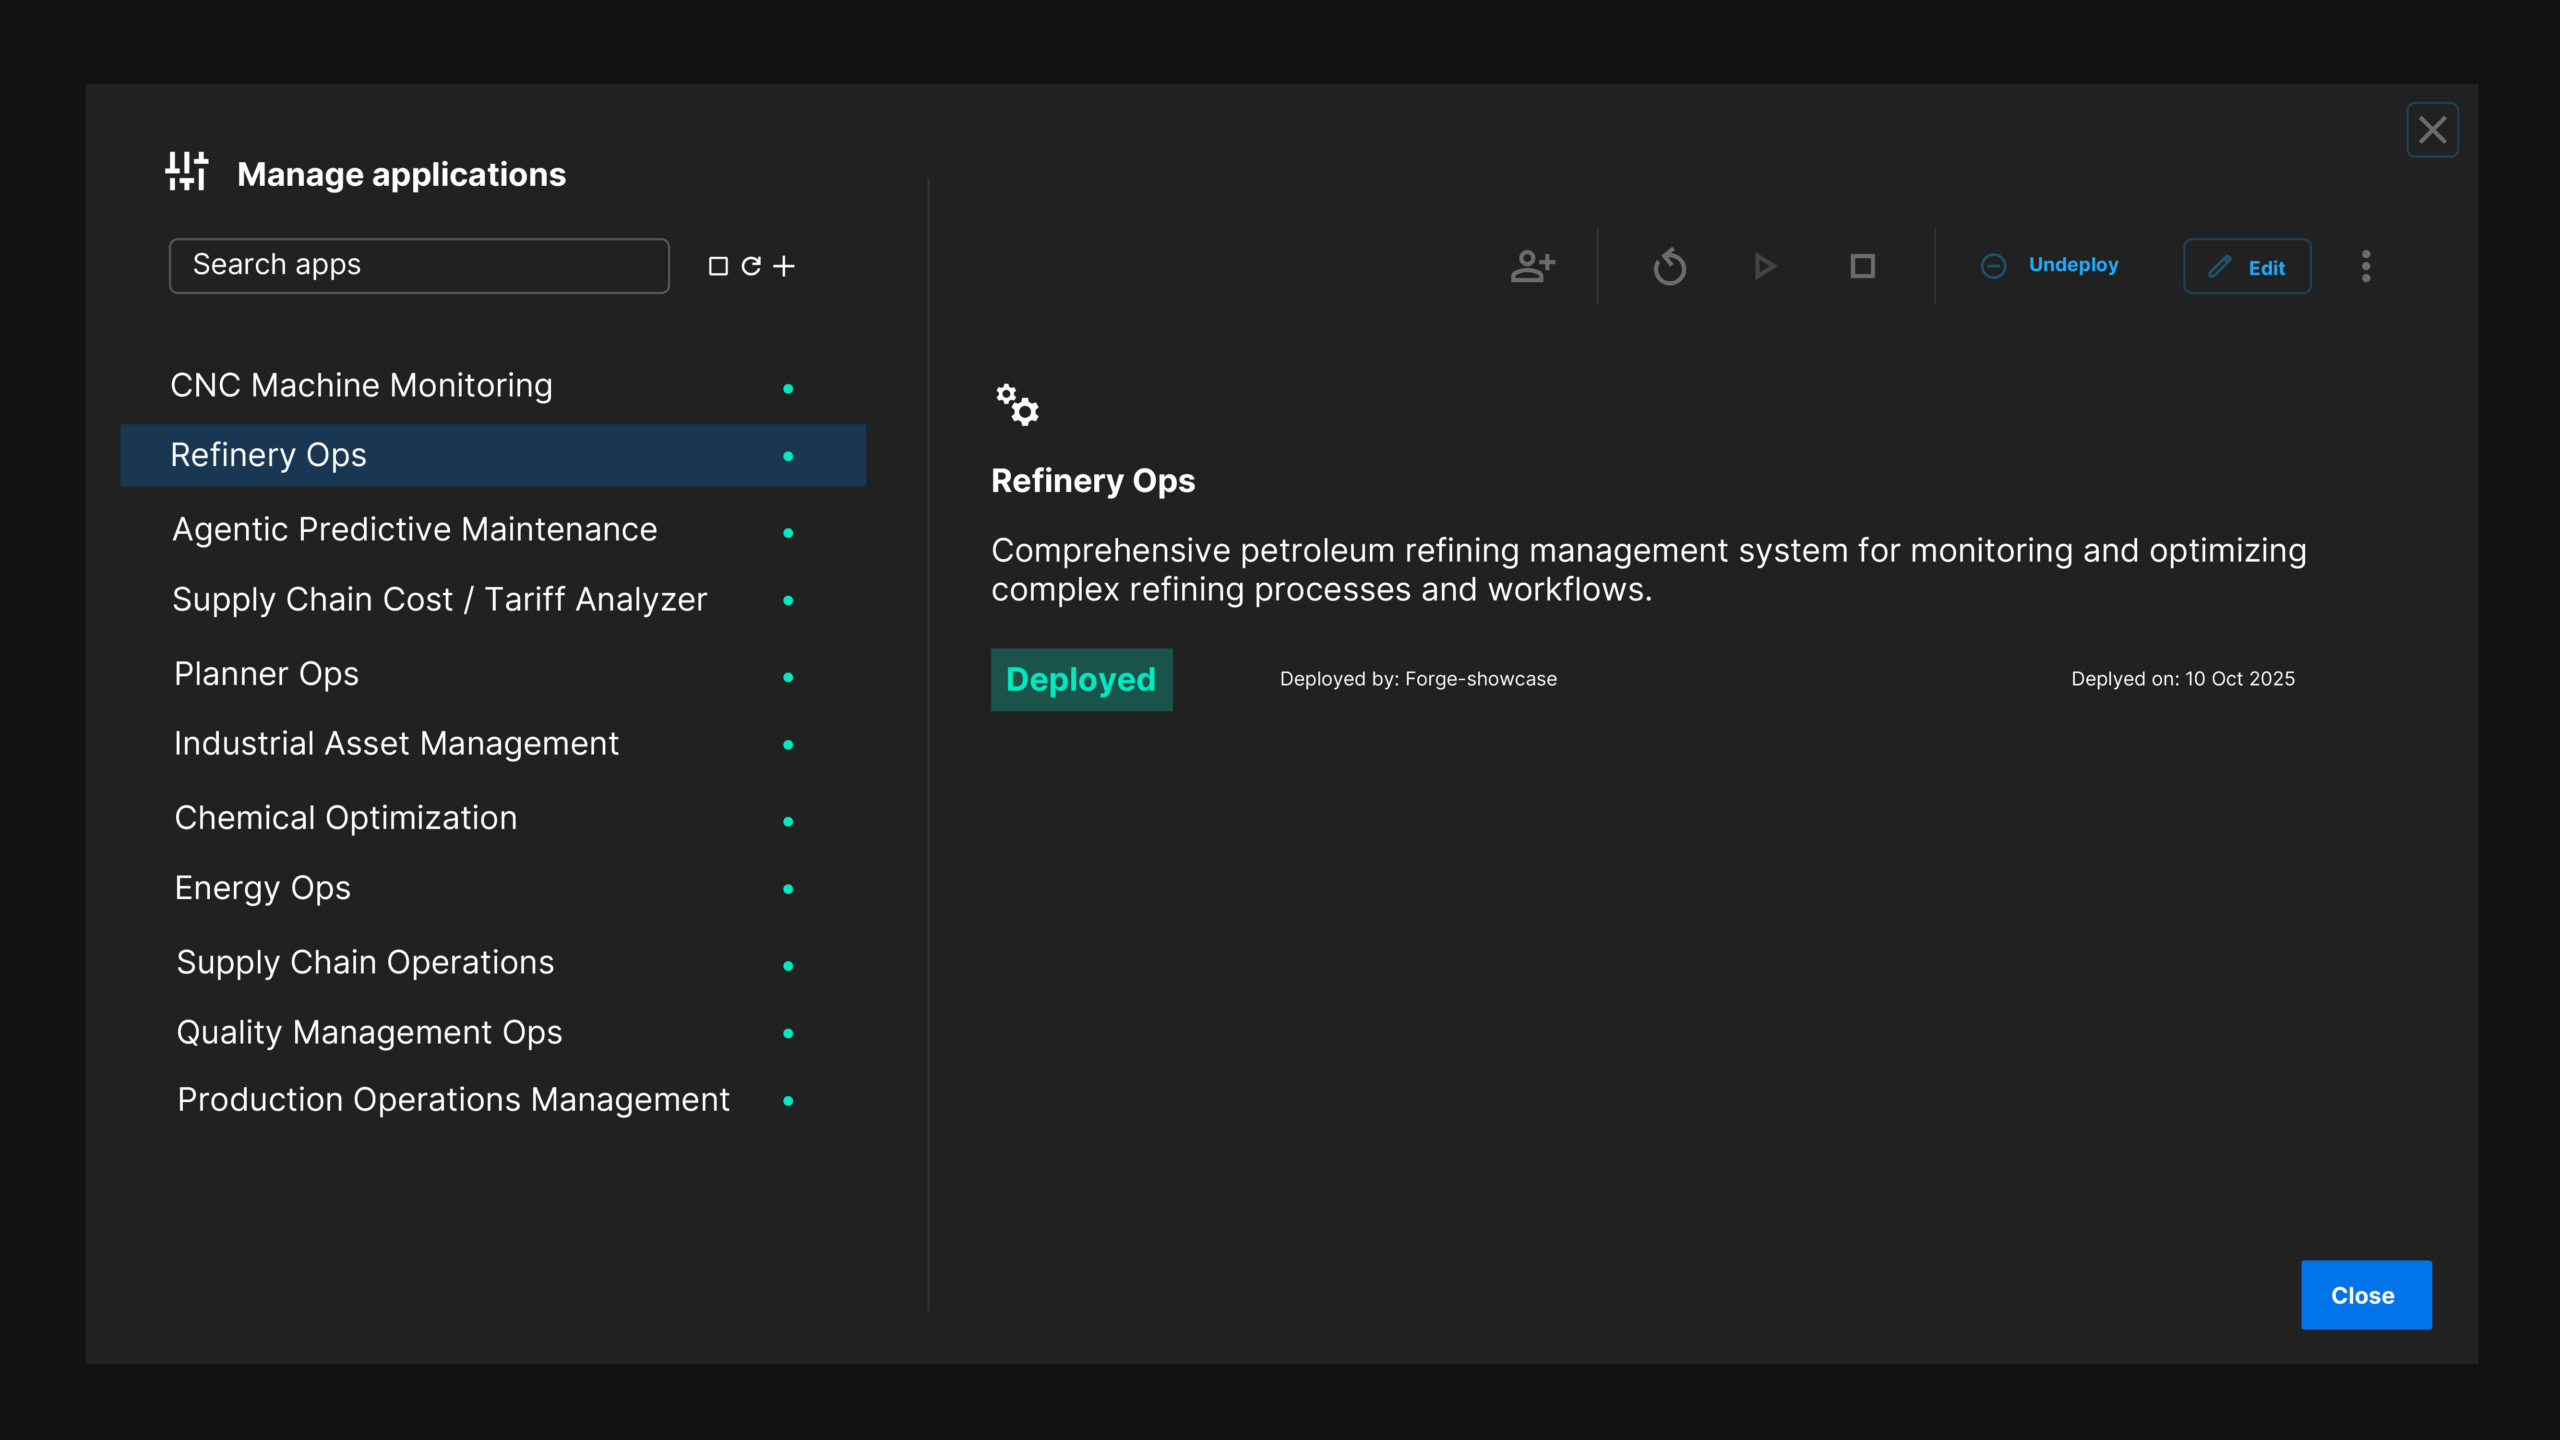This screenshot has width=2560, height=1440.
Task: Click the Manage applications sliders icon
Action: [x=187, y=172]
